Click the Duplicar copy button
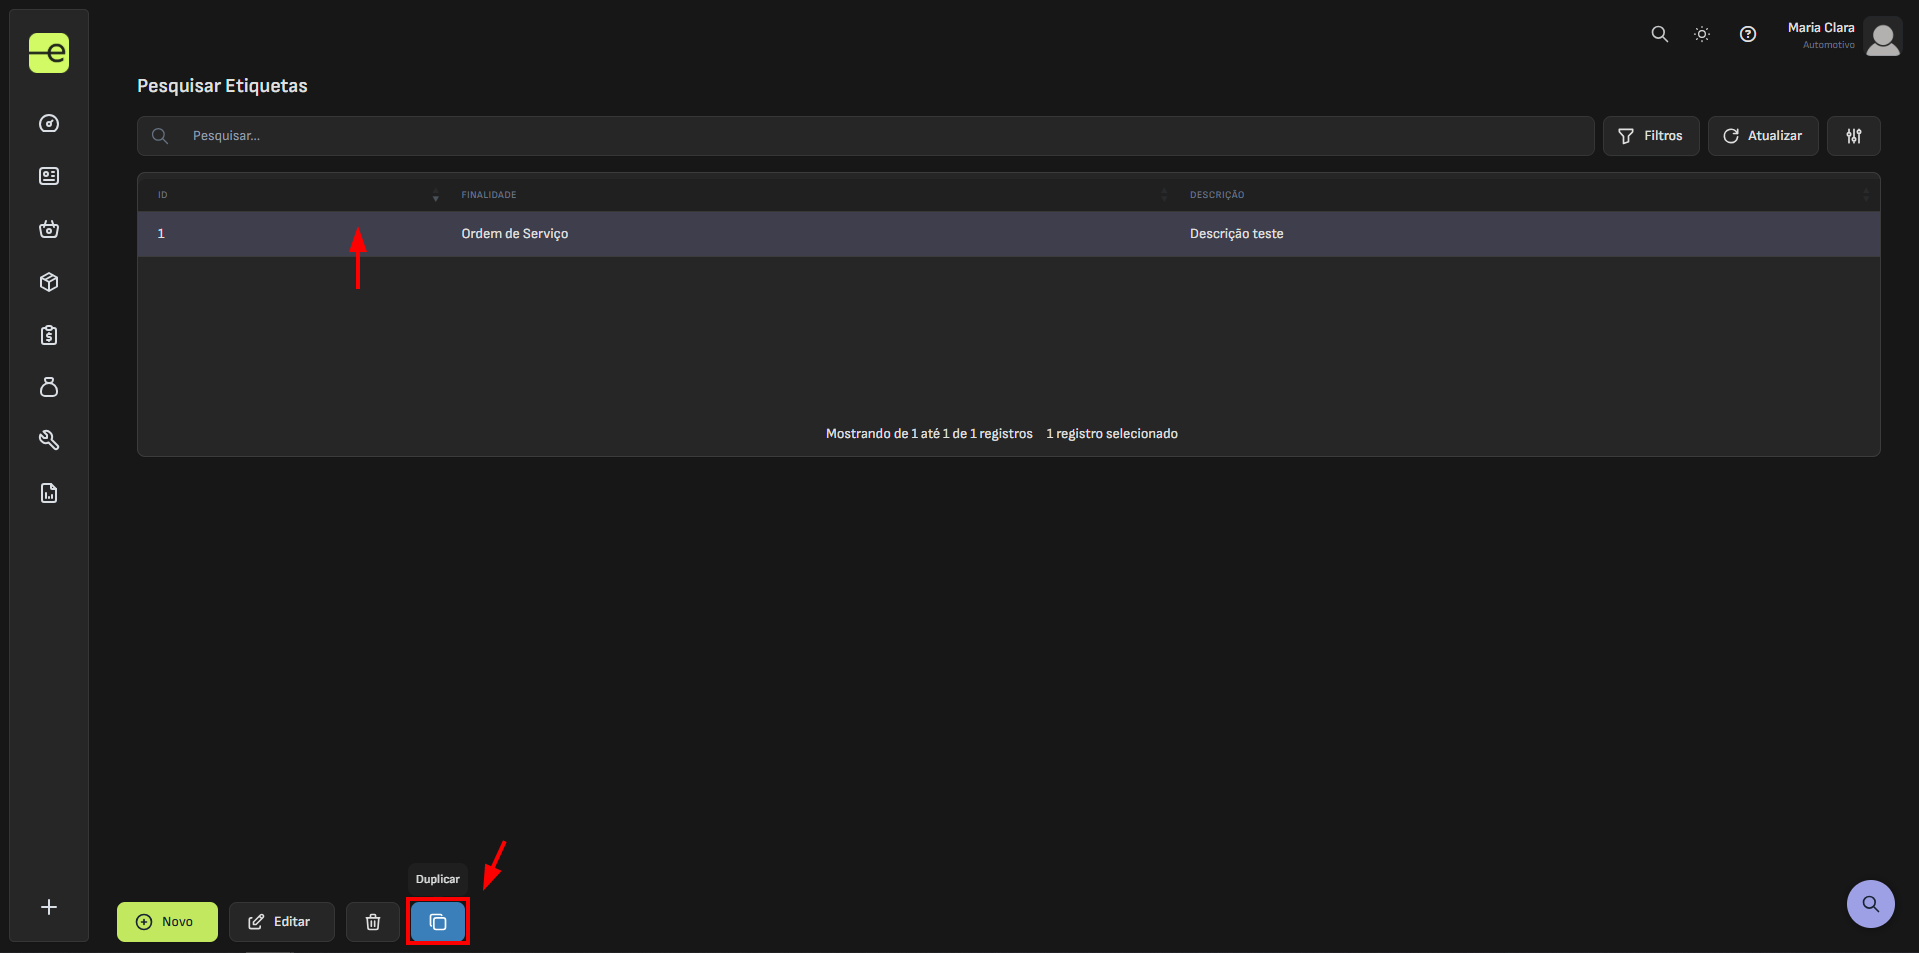 [x=438, y=922]
